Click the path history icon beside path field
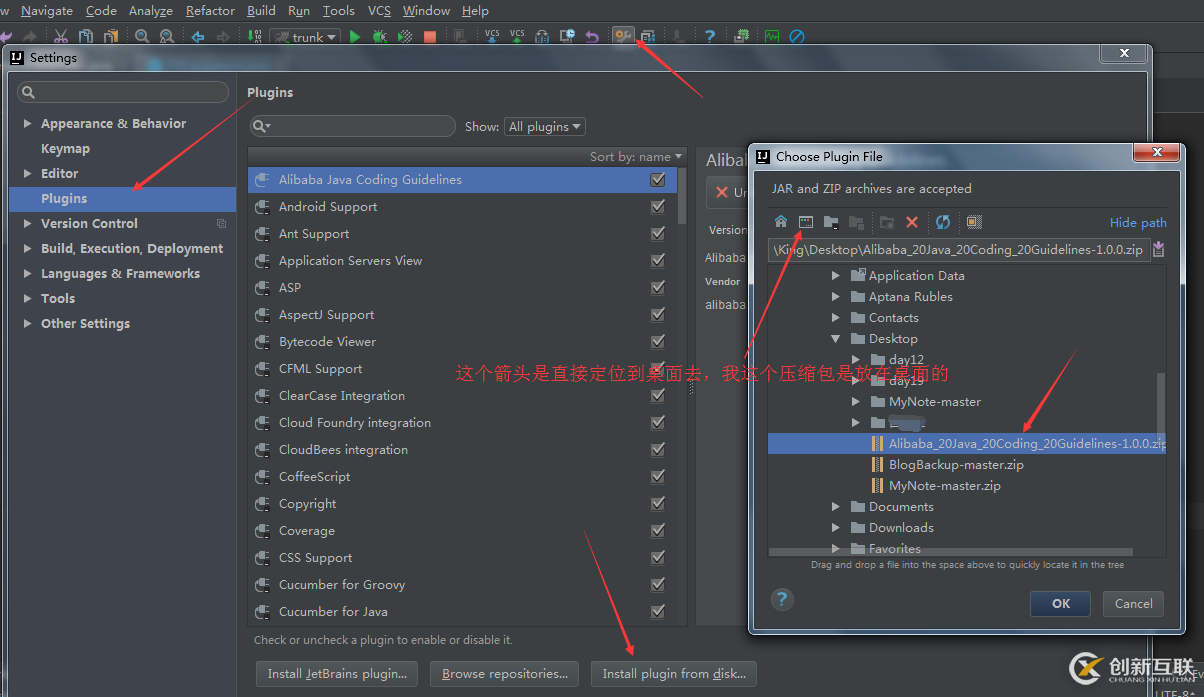1204x697 pixels. tap(1158, 250)
